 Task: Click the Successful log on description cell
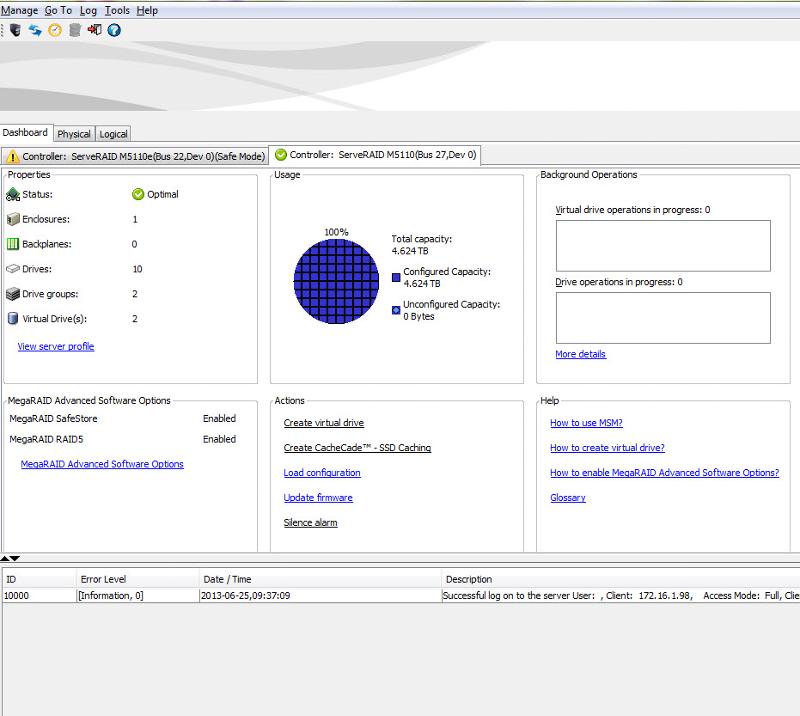pos(621,596)
